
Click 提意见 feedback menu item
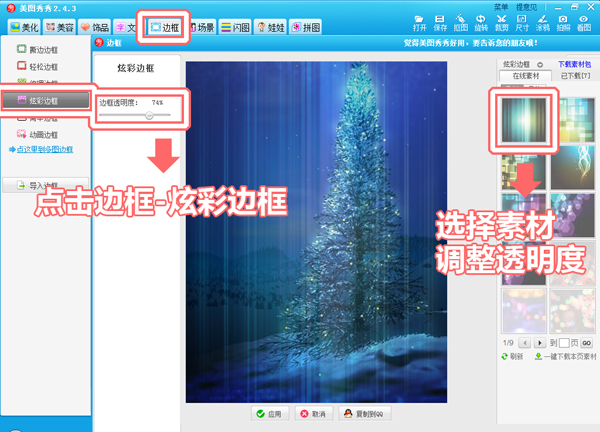point(526,7)
